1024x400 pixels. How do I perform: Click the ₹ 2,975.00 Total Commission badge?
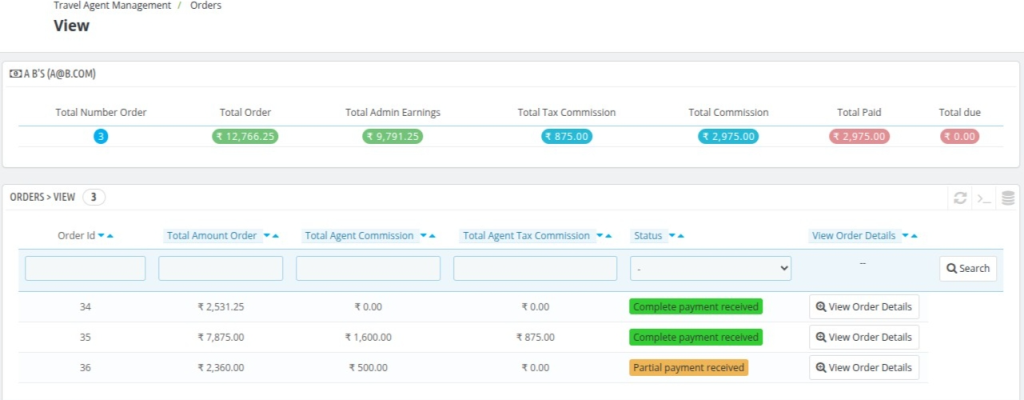[728, 137]
